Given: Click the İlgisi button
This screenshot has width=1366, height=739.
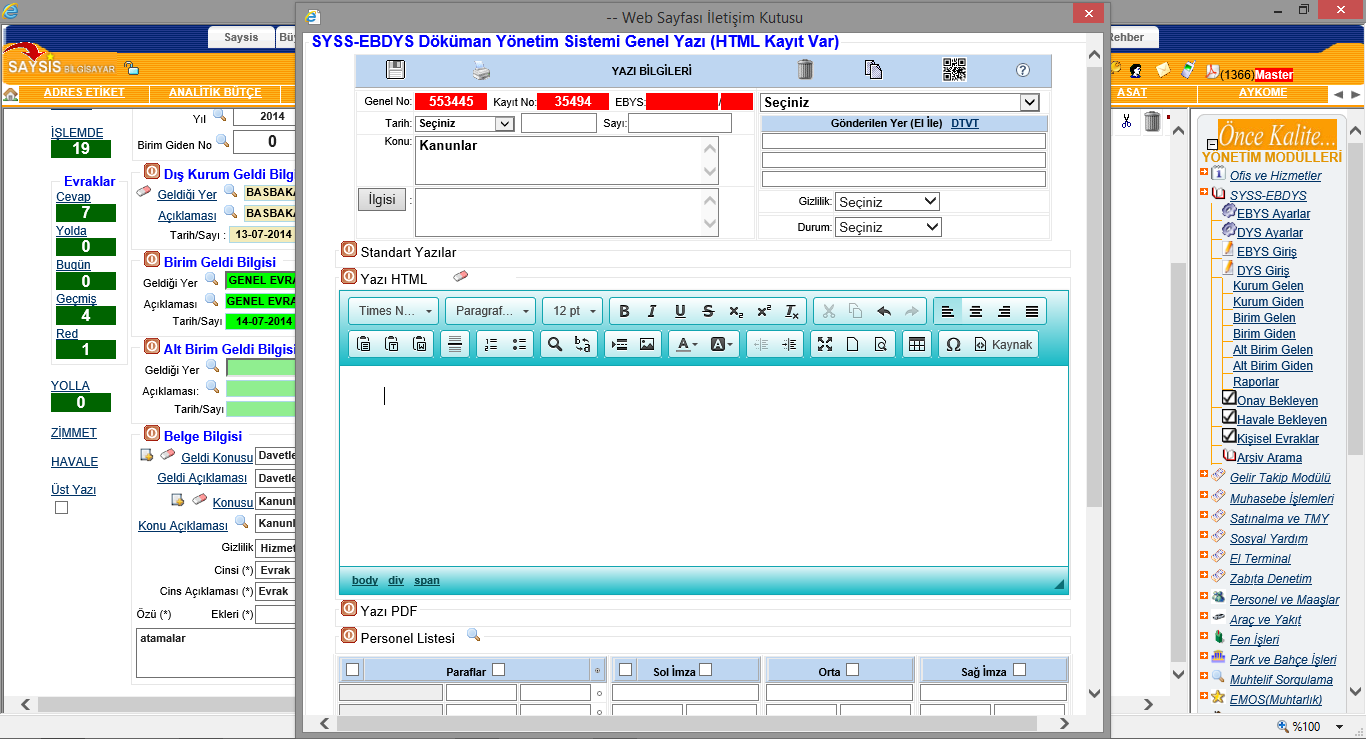Looking at the screenshot, I should tap(382, 199).
